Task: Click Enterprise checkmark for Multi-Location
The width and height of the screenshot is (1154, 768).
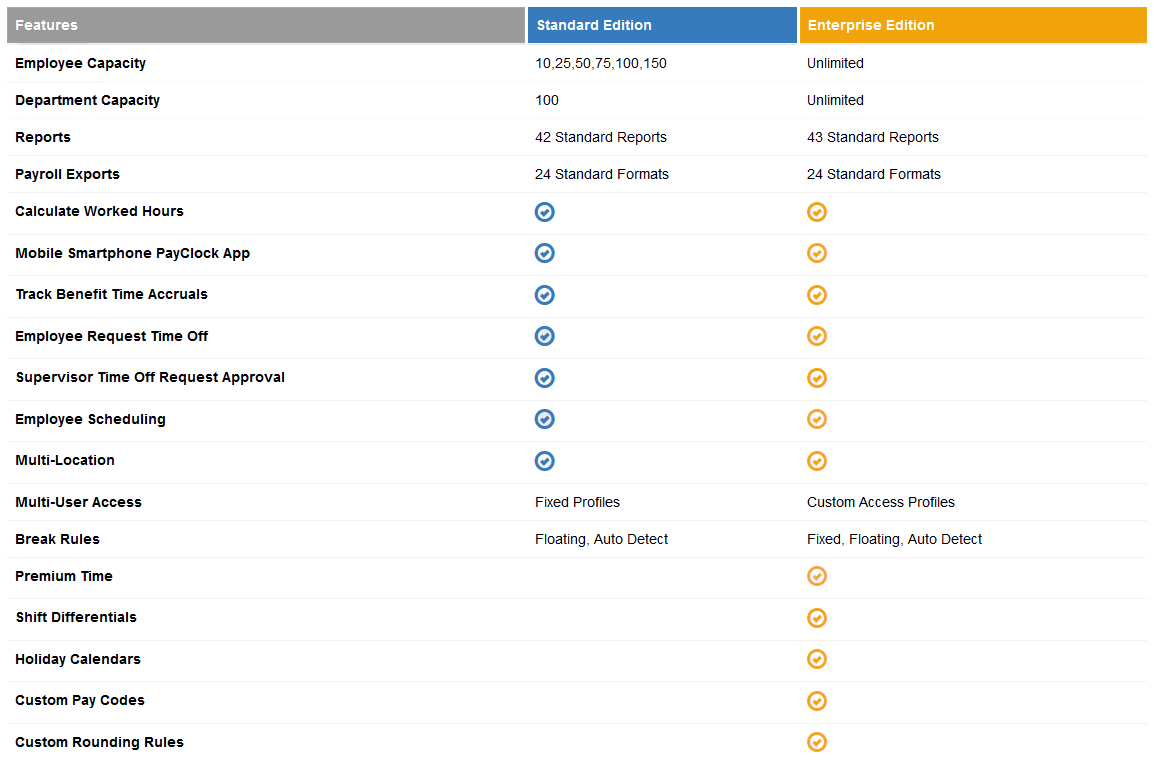Action: point(817,461)
